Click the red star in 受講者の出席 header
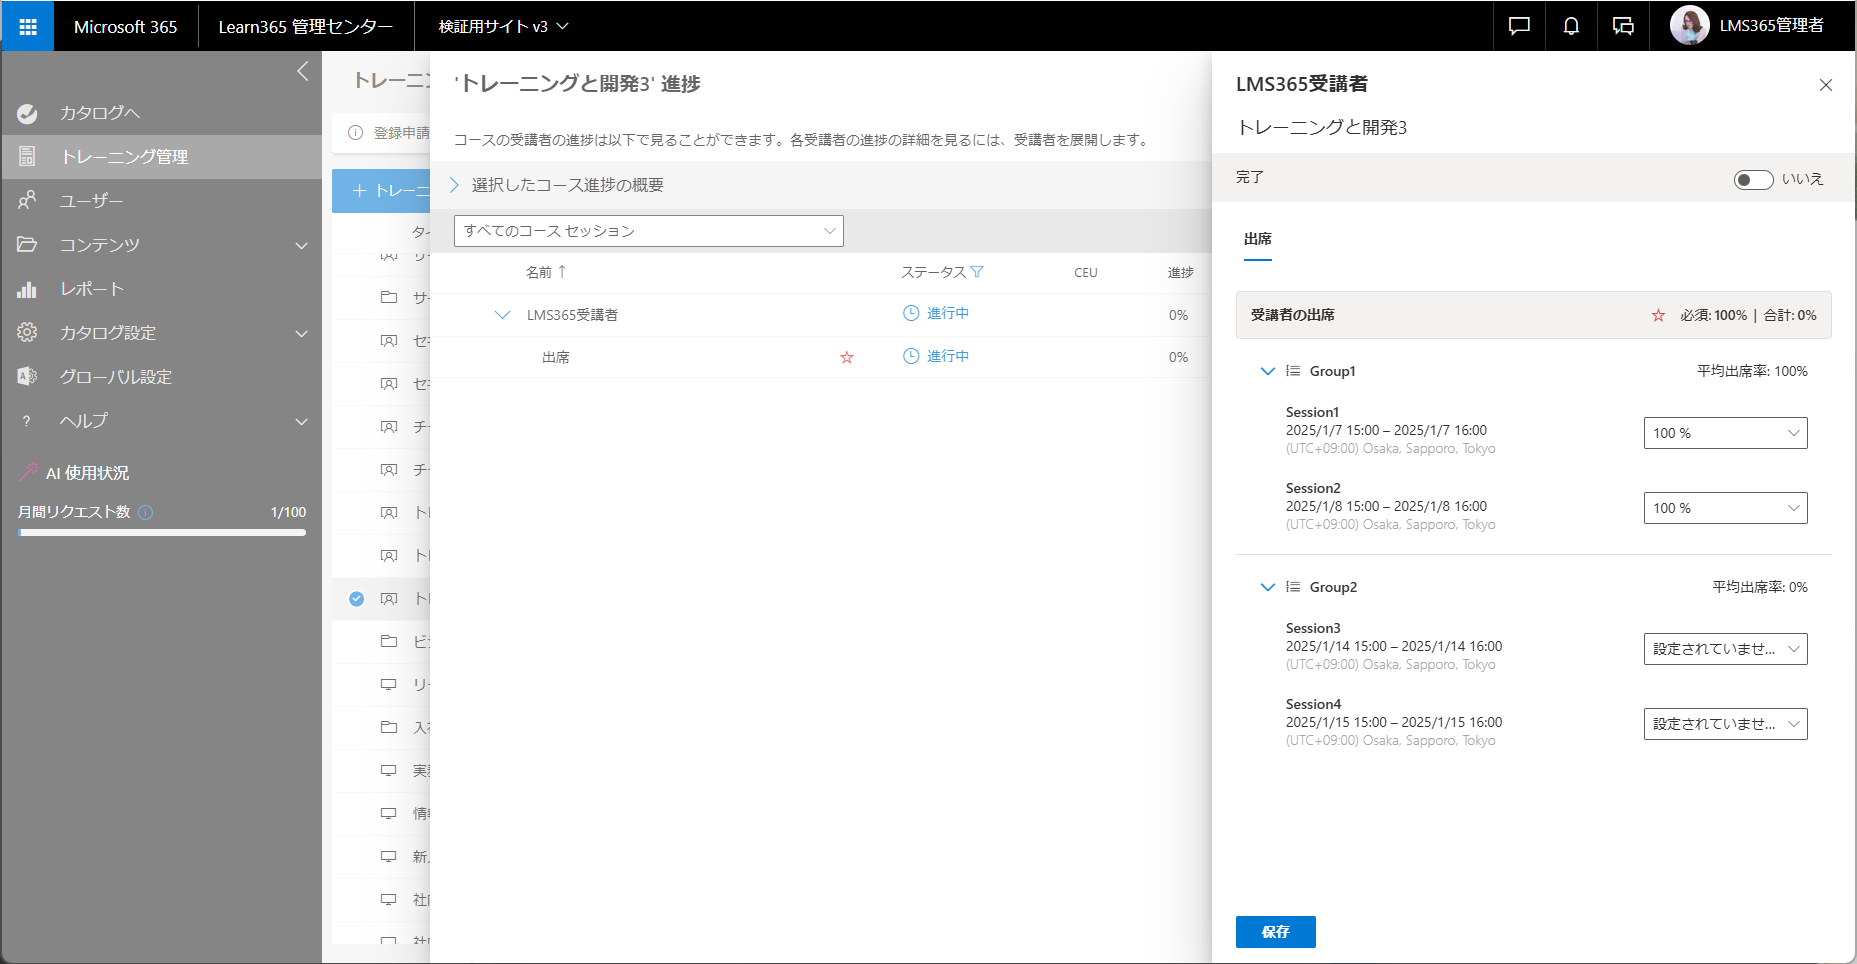The image size is (1857, 964). [x=1658, y=315]
